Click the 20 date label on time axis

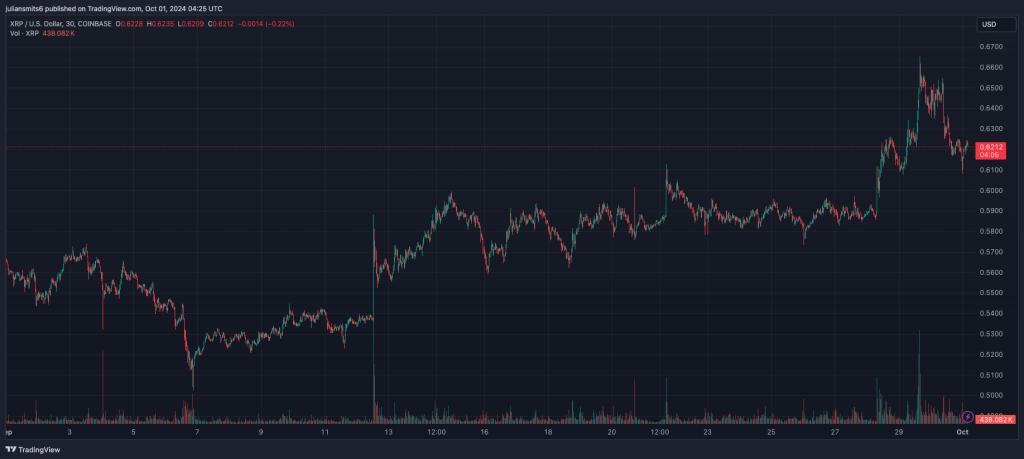coord(612,432)
